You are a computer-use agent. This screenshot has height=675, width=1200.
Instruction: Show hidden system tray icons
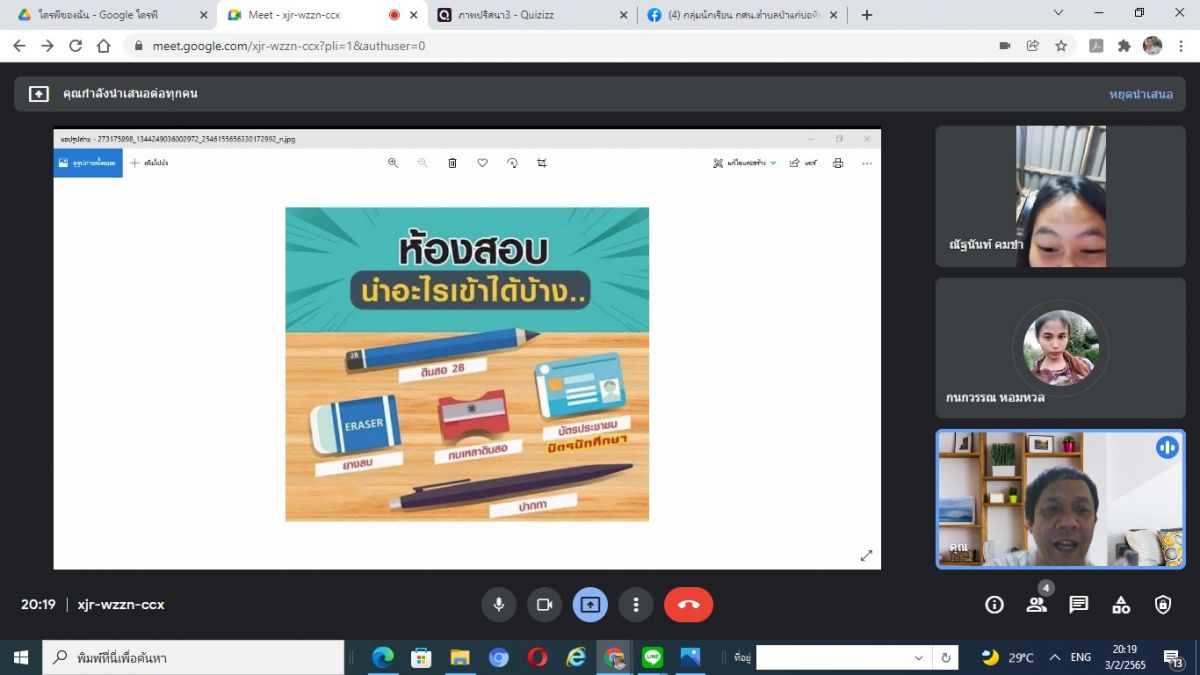(x=1054, y=657)
